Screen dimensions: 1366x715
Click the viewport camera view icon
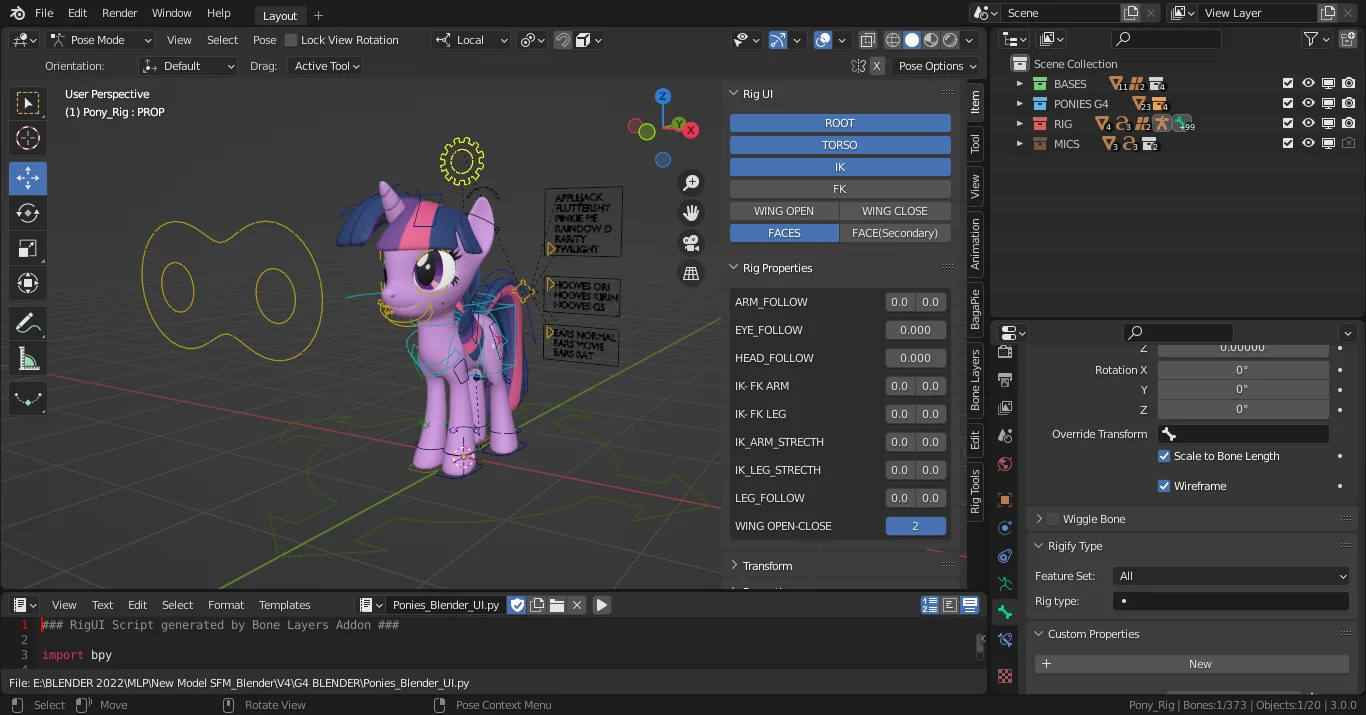(x=691, y=243)
